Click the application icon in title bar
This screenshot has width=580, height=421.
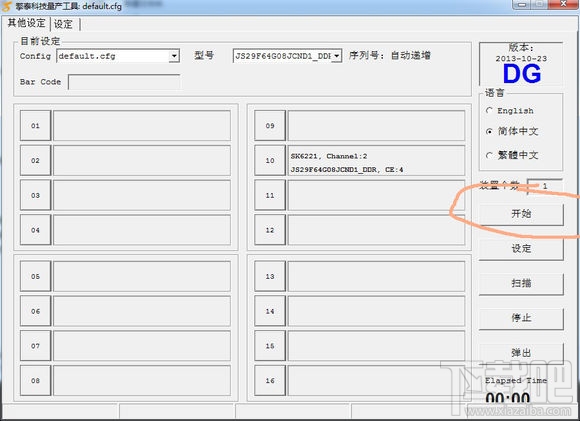tap(7, 6)
